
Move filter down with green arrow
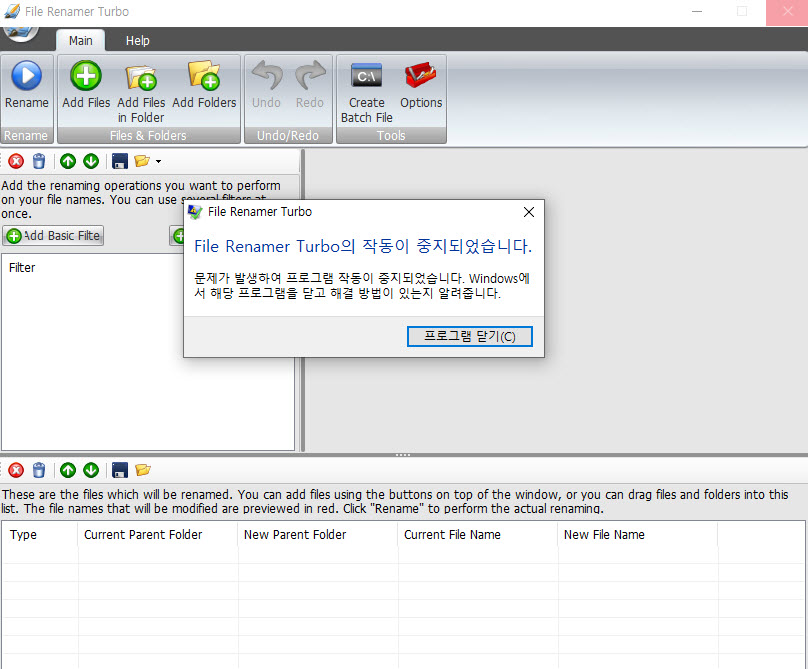click(x=91, y=161)
